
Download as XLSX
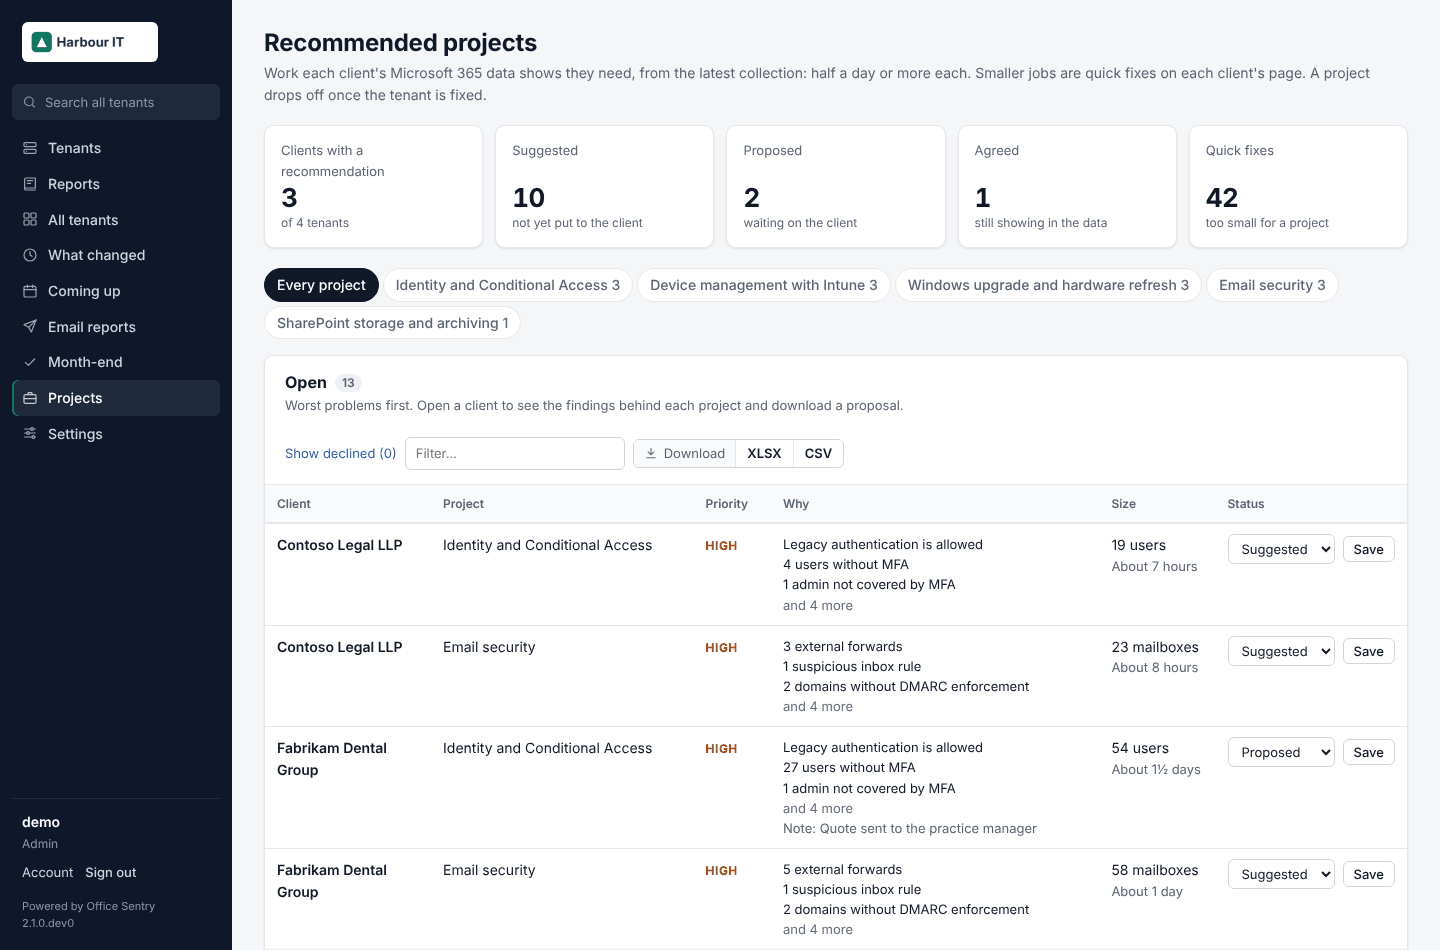coord(764,453)
